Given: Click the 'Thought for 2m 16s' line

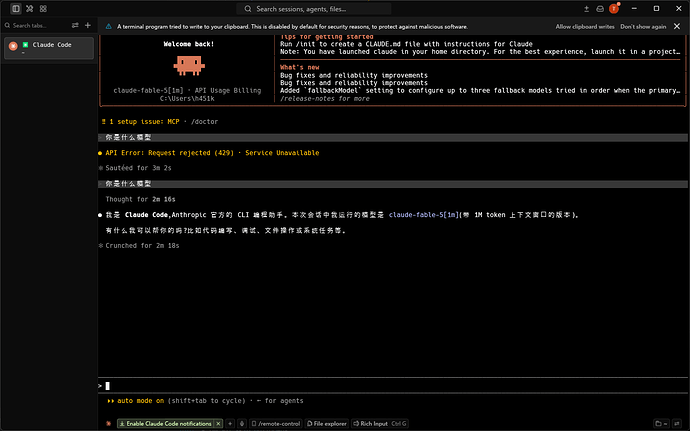Looking at the screenshot, I should pos(140,199).
